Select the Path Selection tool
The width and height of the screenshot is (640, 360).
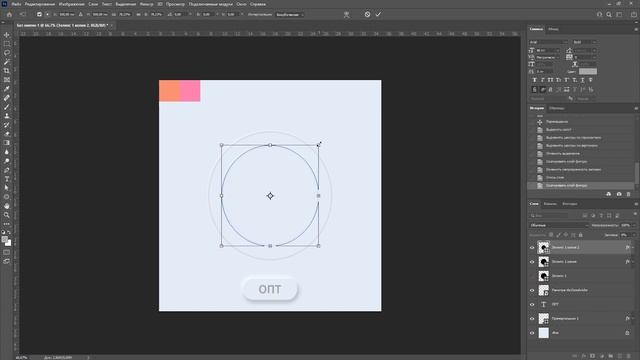click(x=7, y=188)
